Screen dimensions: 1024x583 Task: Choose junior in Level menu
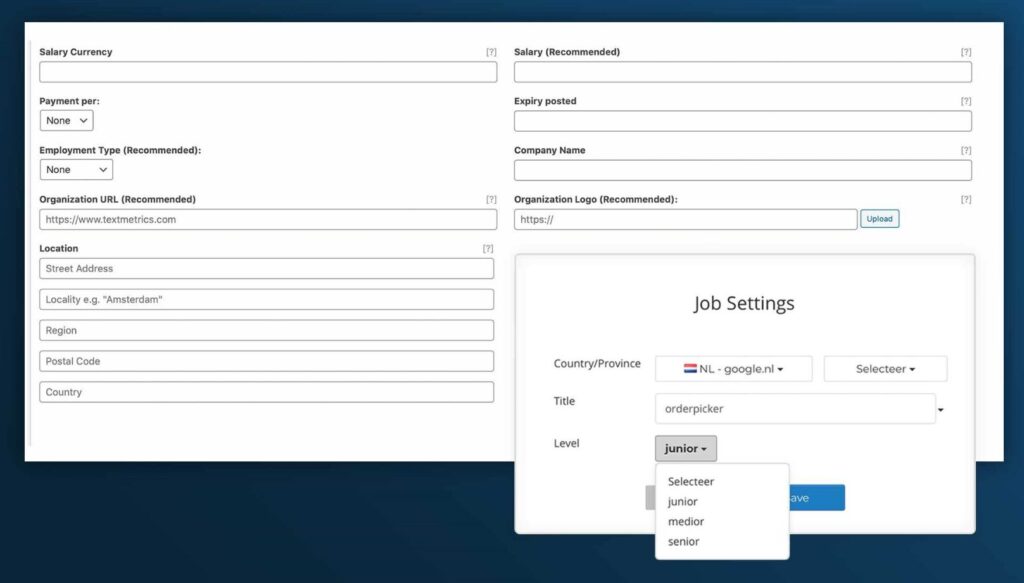tap(682, 501)
